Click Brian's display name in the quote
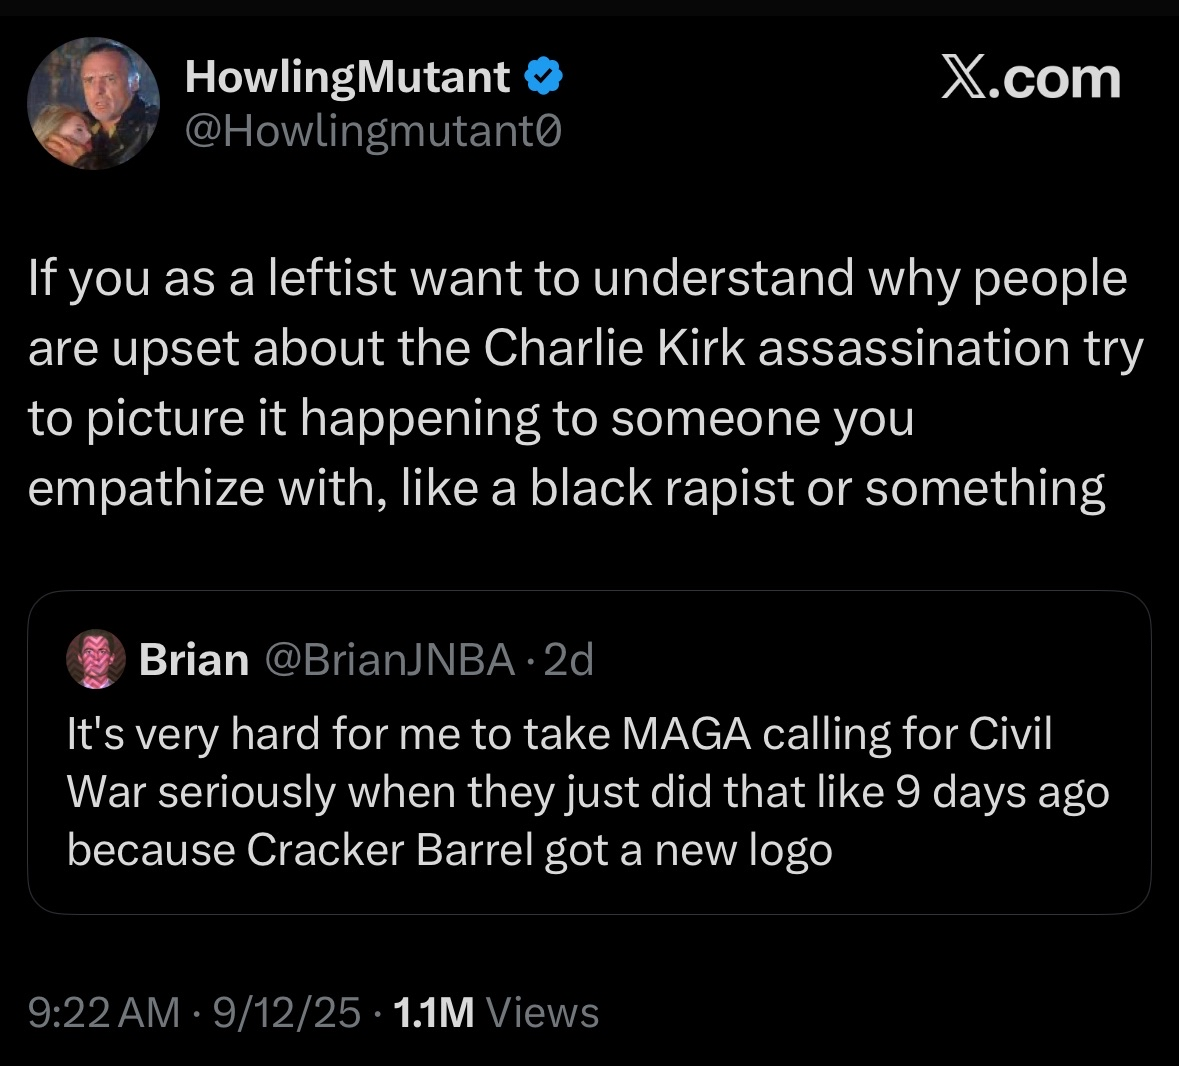1179x1066 pixels. pos(194,659)
